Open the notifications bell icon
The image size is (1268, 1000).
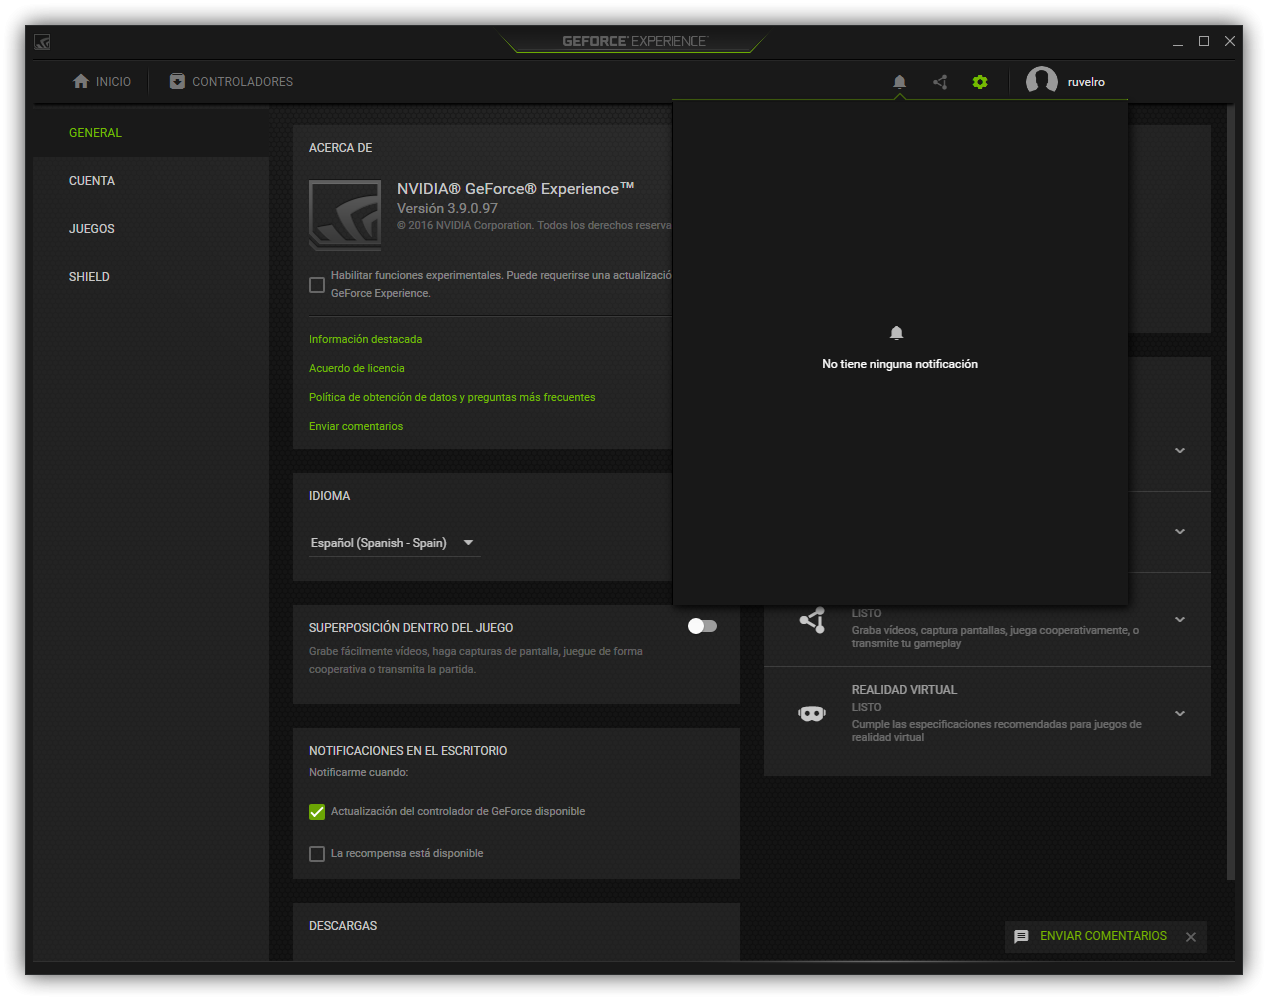tap(899, 82)
